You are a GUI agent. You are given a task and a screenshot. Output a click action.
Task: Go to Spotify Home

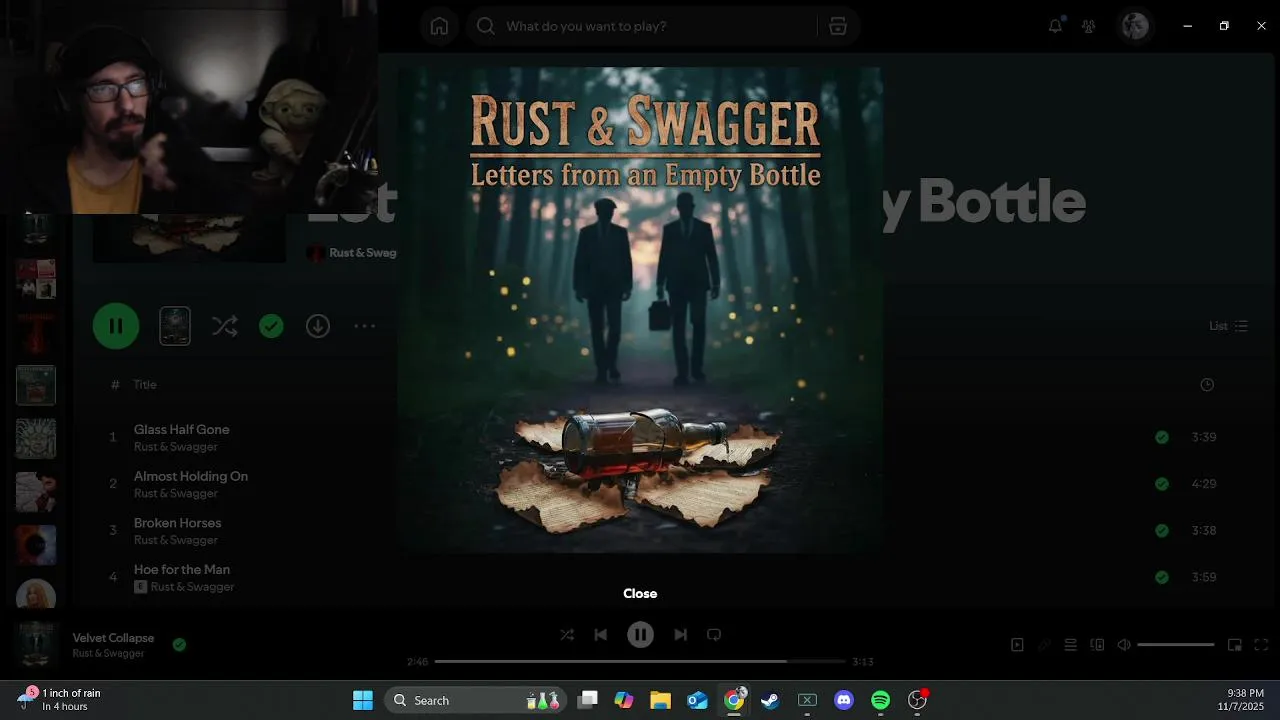(x=439, y=26)
